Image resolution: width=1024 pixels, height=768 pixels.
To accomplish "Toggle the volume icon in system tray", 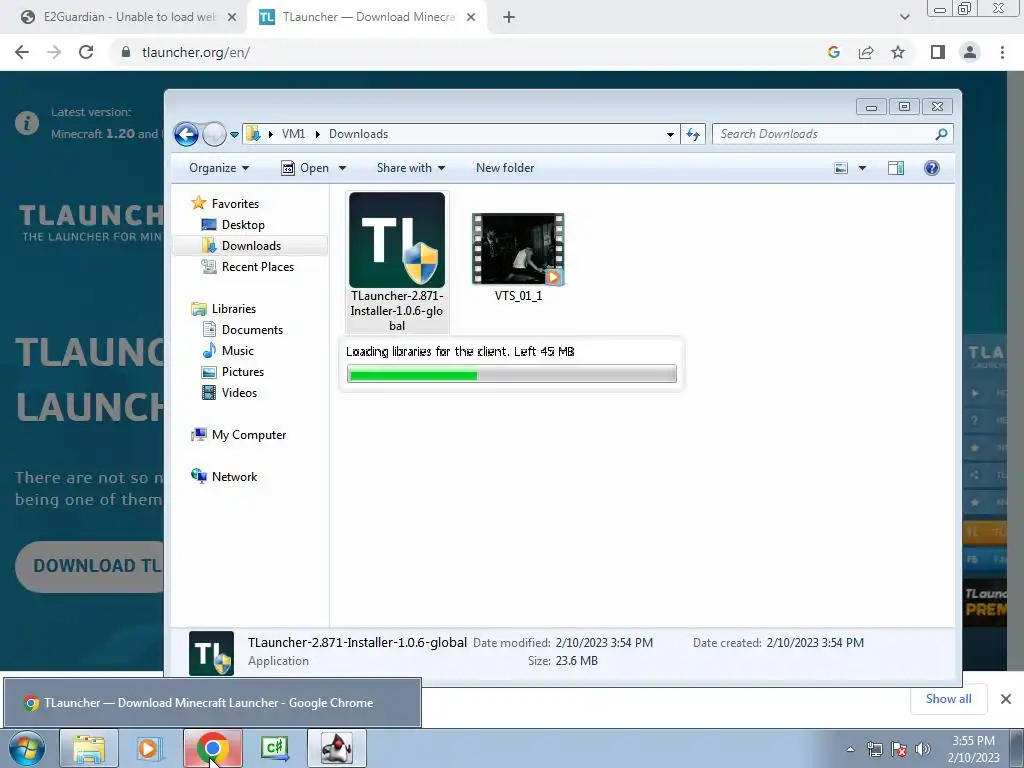I will [922, 749].
